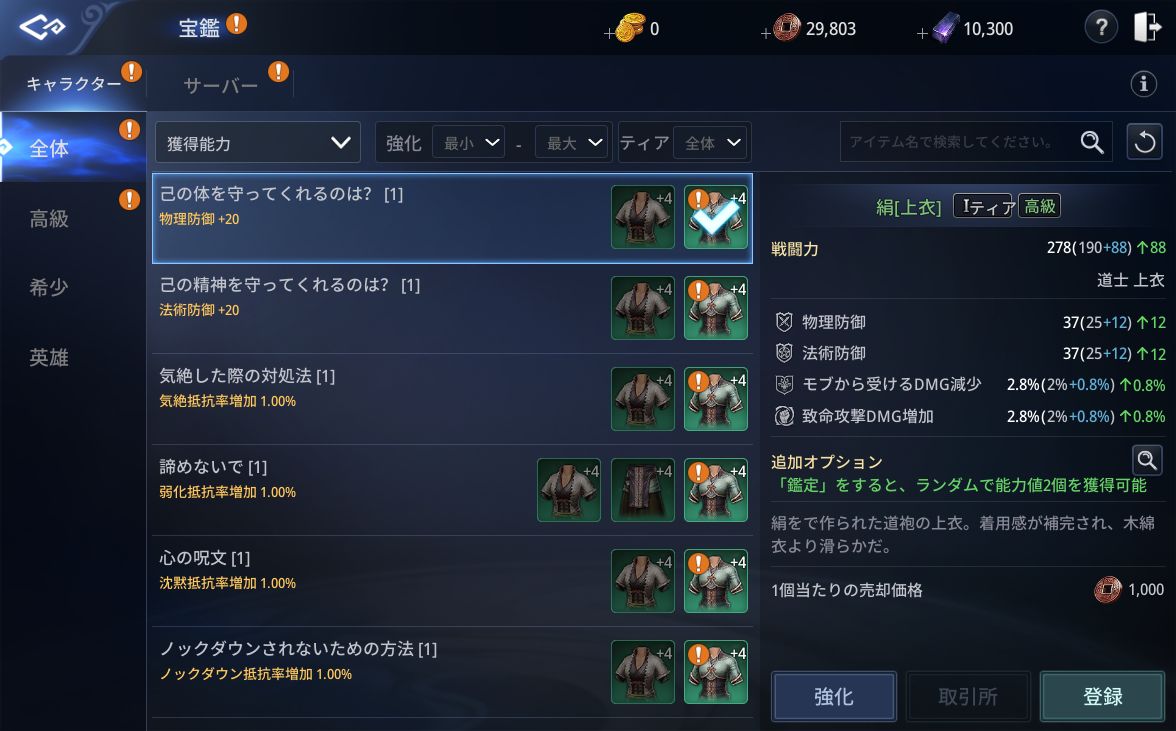Open the ティア 全体 dropdown
This screenshot has width=1176, height=731.
712,142
